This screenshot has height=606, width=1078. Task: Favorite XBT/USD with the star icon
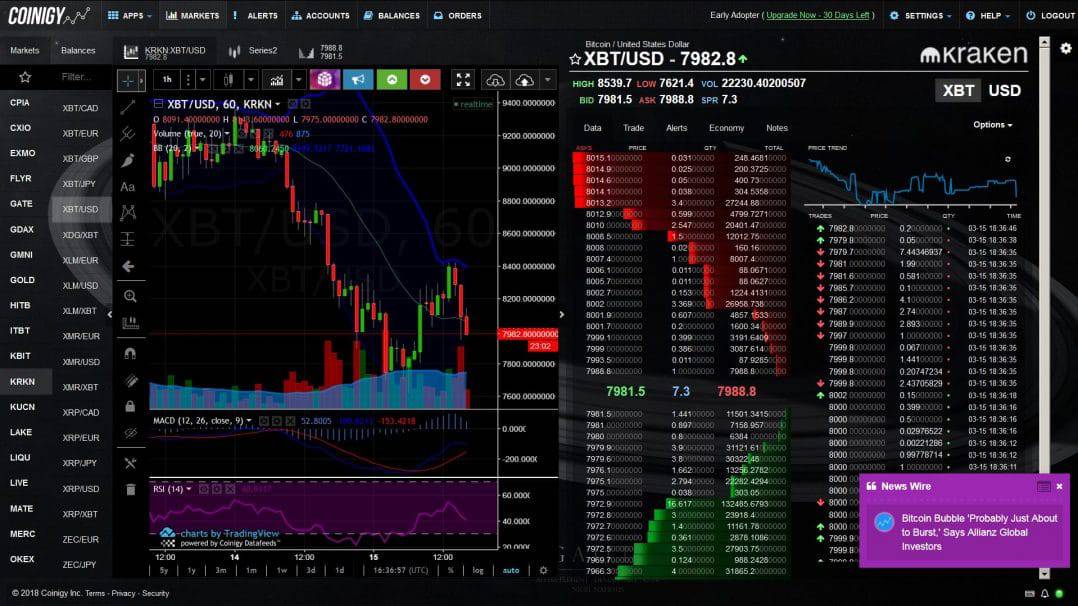575,59
